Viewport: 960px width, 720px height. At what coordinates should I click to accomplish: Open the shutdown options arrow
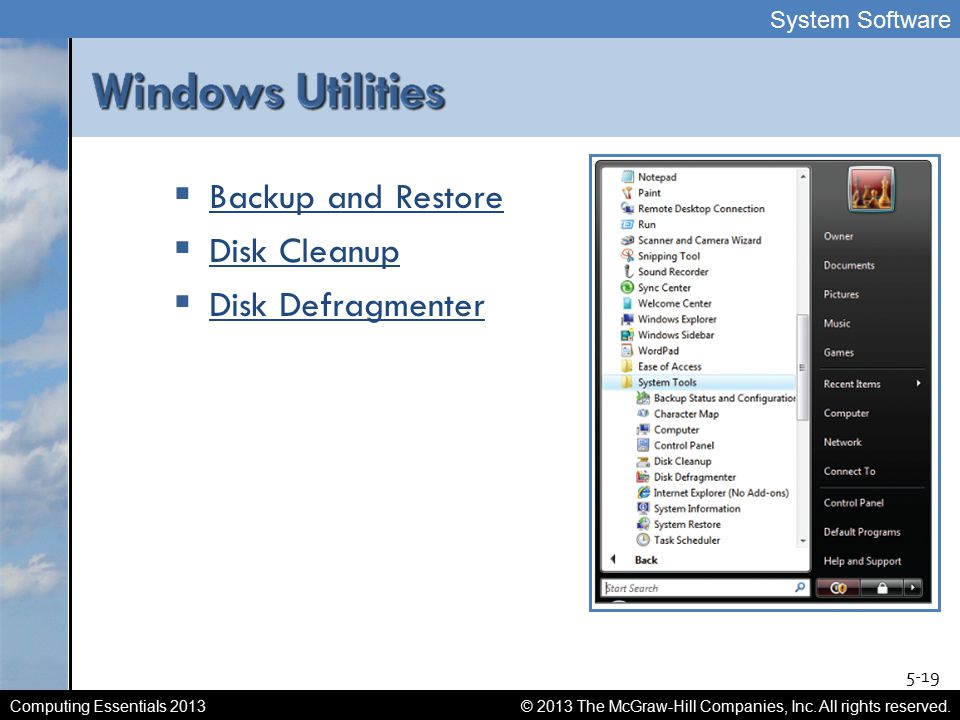(x=912, y=588)
